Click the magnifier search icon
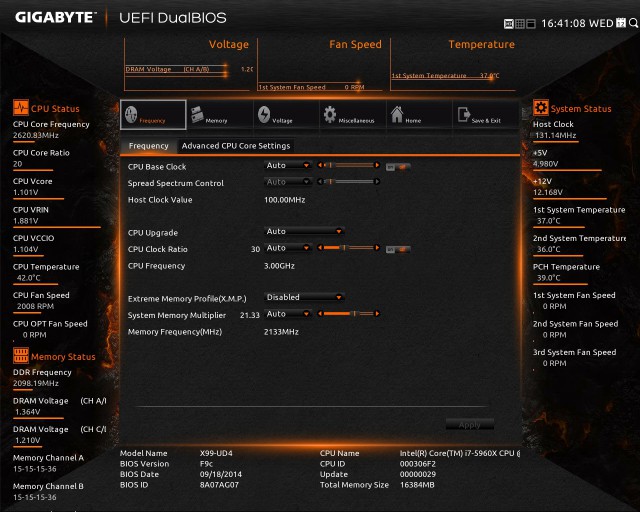The height and width of the screenshot is (512, 640). (633, 23)
